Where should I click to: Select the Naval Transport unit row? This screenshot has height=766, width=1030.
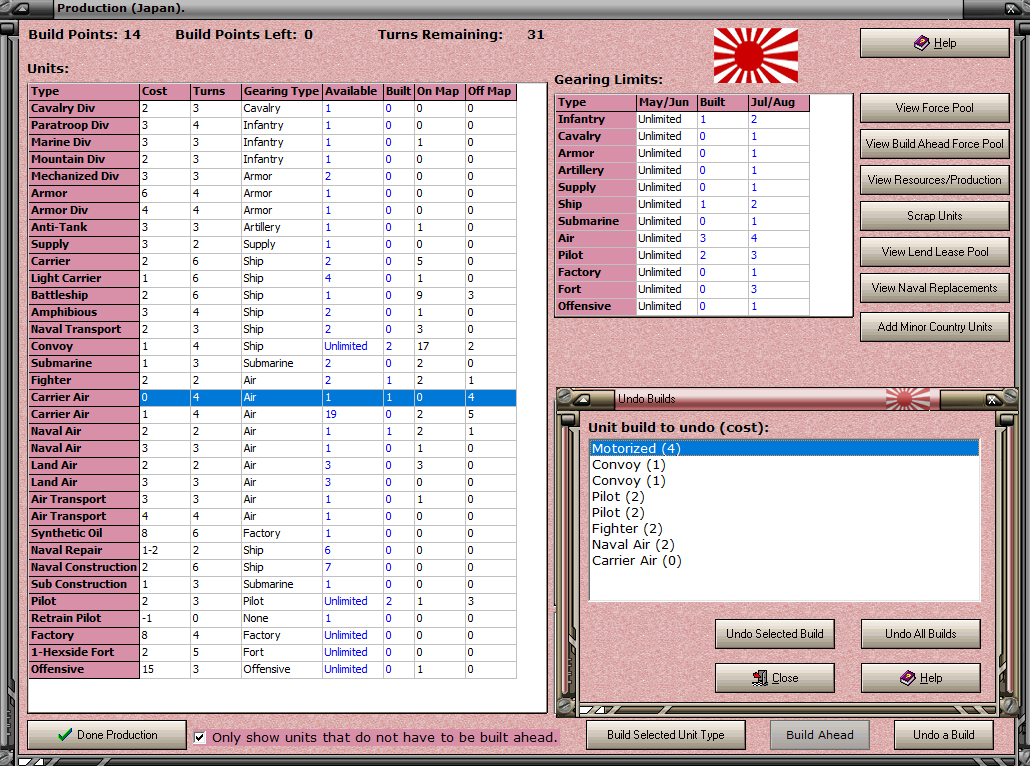point(273,329)
